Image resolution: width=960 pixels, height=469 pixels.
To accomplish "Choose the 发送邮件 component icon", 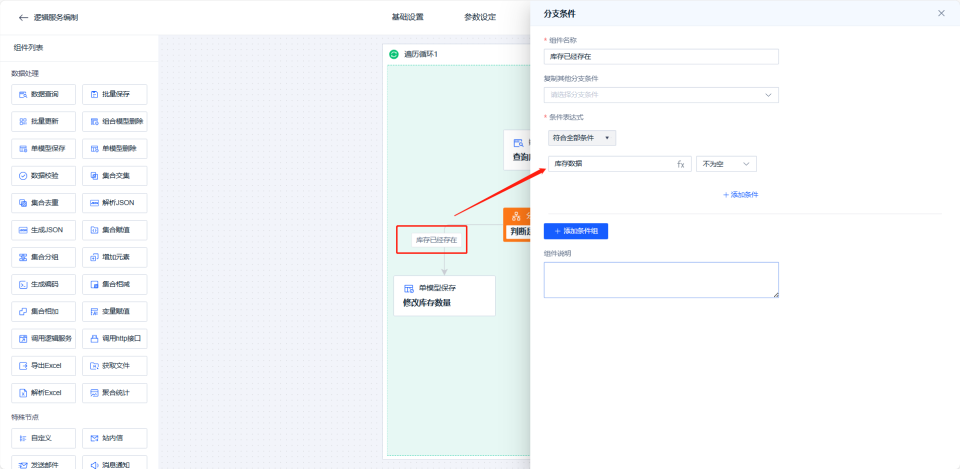I will pos(23,465).
